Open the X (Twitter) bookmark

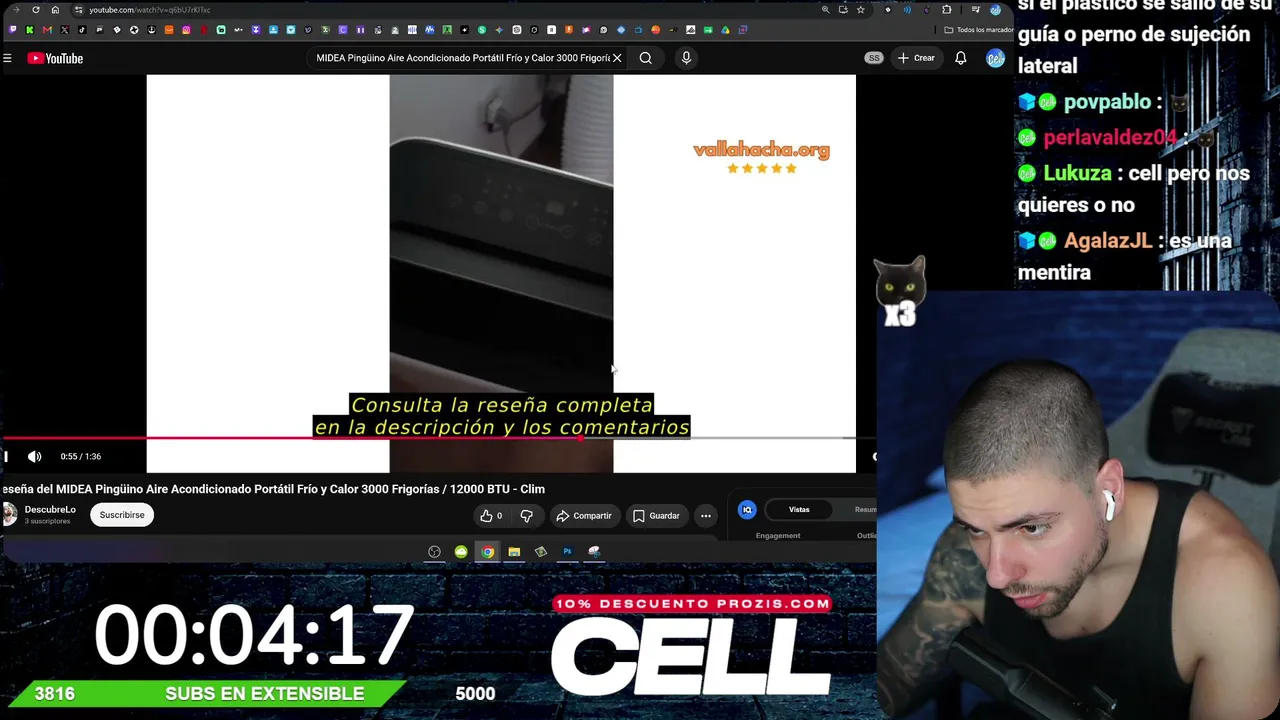tap(65, 30)
